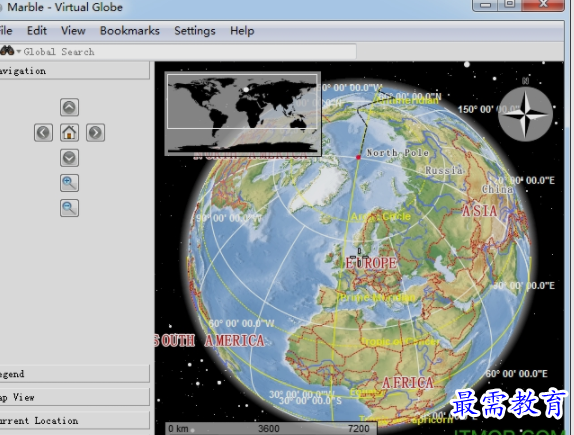Screen dimensions: 574x435
Task: Focus the Global Search input field
Action: 190,52
